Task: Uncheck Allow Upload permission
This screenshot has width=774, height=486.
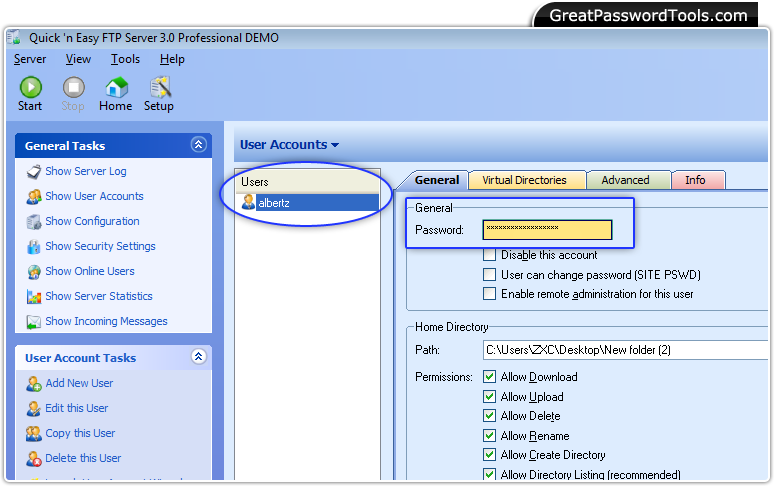Action: [x=489, y=396]
